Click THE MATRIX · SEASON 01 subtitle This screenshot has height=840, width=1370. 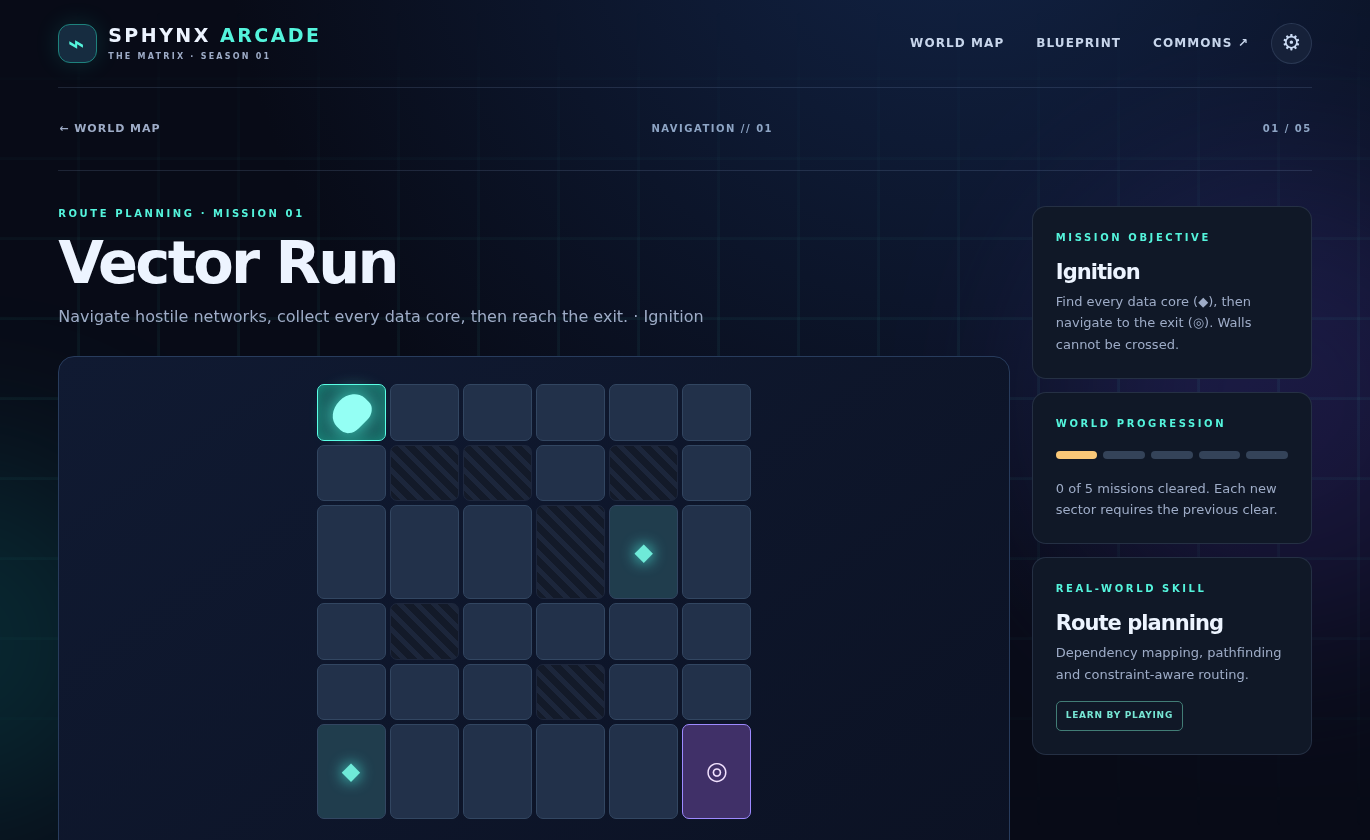[189, 56]
